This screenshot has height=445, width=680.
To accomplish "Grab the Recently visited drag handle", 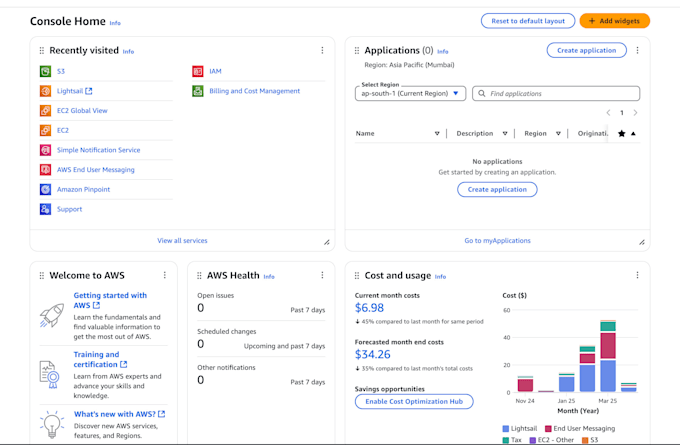I will point(42,51).
